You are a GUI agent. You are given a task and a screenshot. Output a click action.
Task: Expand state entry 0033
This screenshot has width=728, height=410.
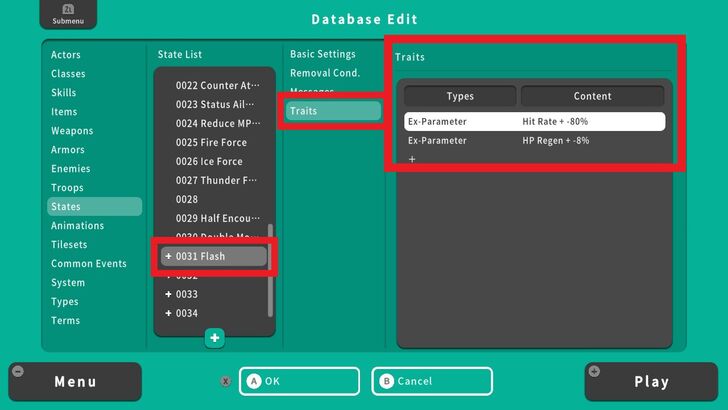click(168, 295)
